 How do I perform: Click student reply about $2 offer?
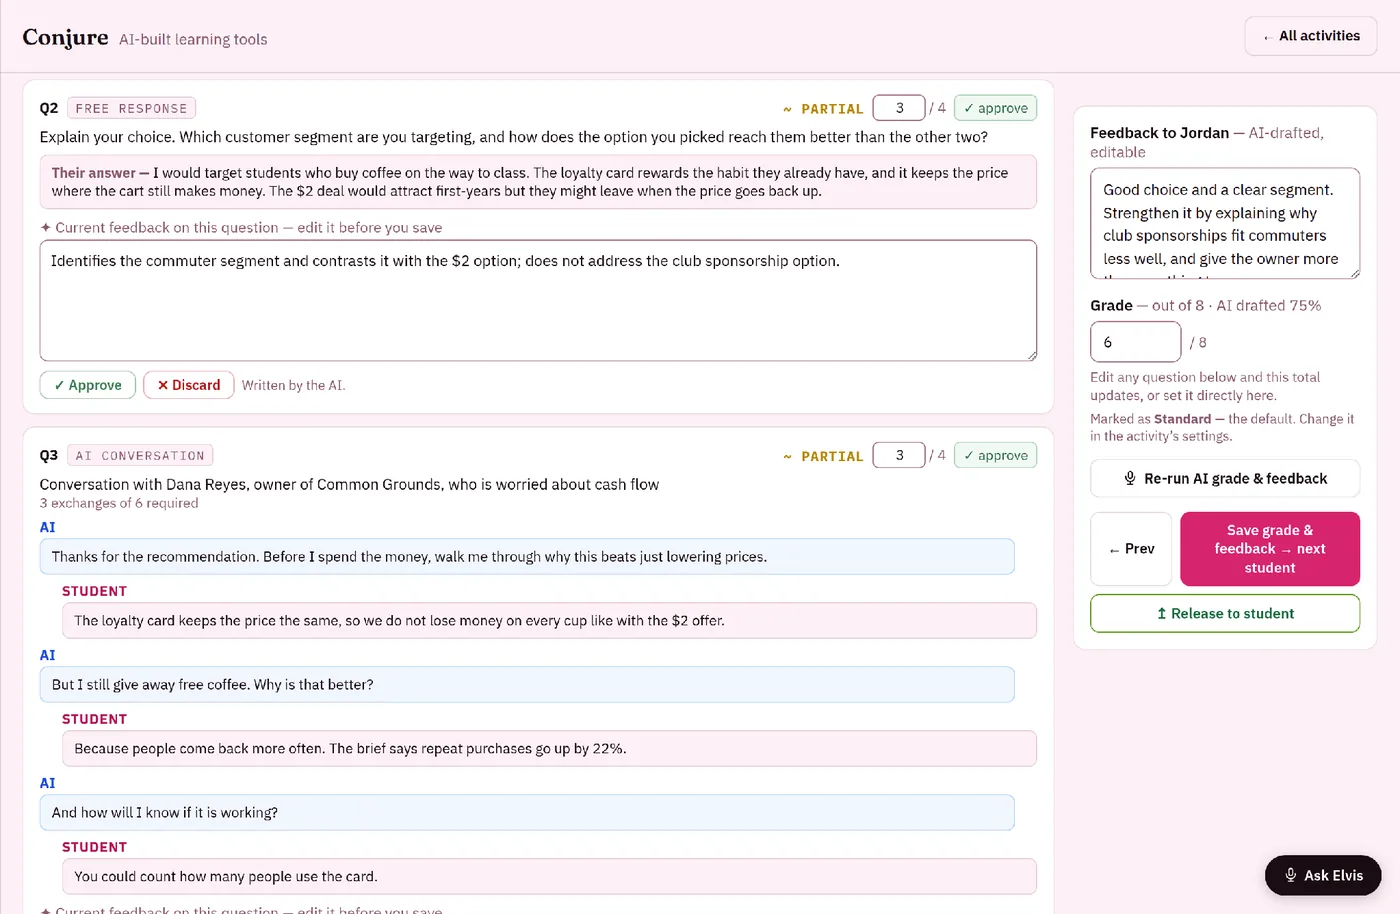click(549, 621)
